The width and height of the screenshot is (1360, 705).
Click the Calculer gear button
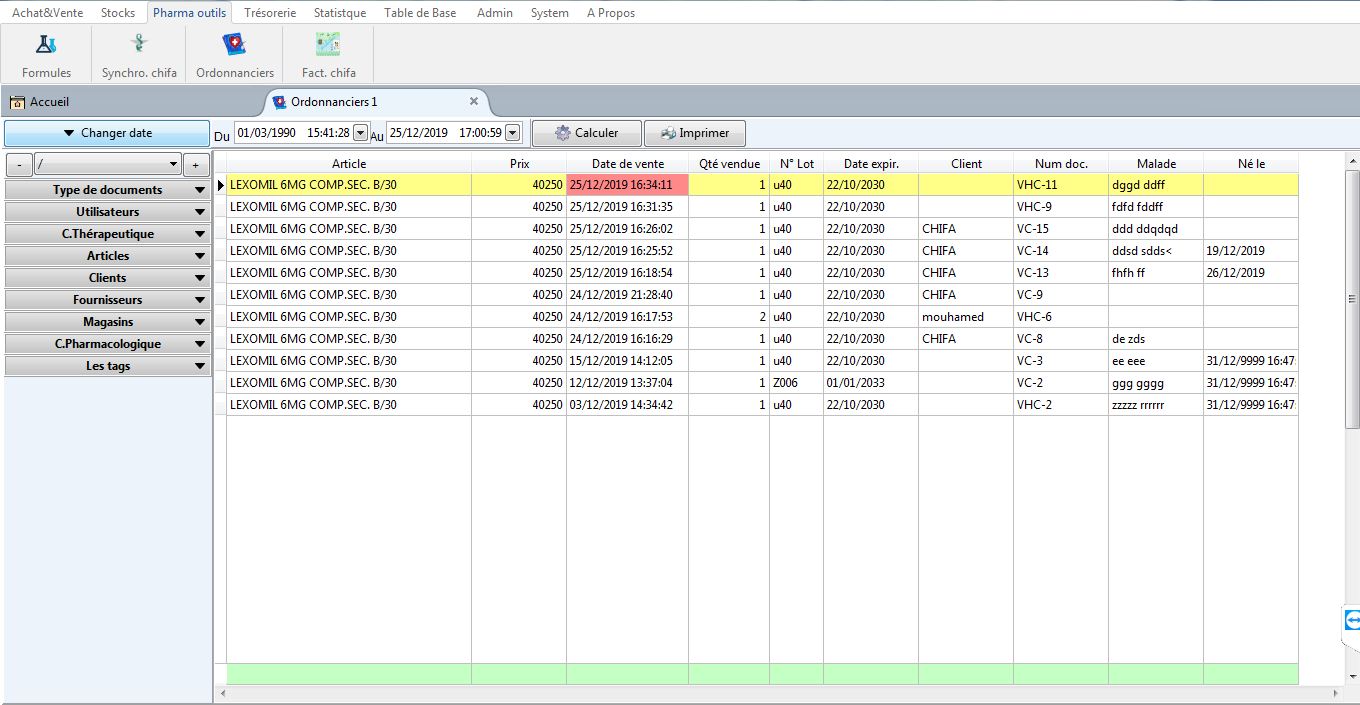587,133
